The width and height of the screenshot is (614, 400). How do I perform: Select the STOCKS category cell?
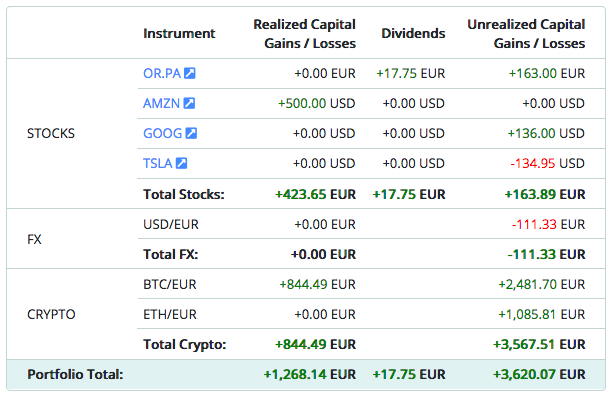click(x=51, y=133)
